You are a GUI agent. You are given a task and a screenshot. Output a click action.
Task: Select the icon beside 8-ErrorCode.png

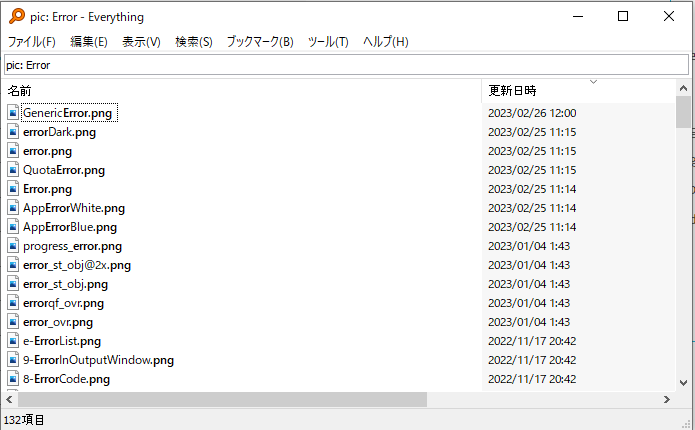point(13,379)
